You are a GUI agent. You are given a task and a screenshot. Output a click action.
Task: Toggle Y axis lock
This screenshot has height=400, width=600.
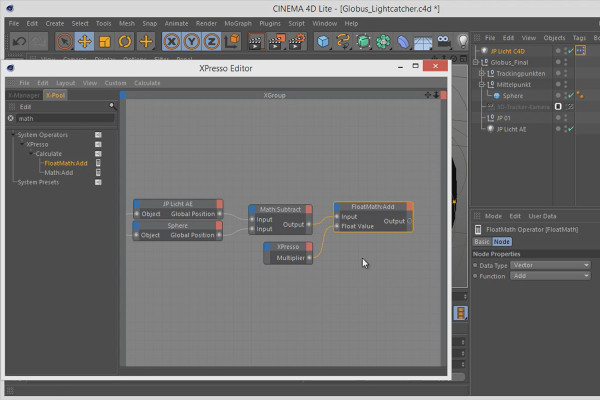pyautogui.click(x=191, y=41)
